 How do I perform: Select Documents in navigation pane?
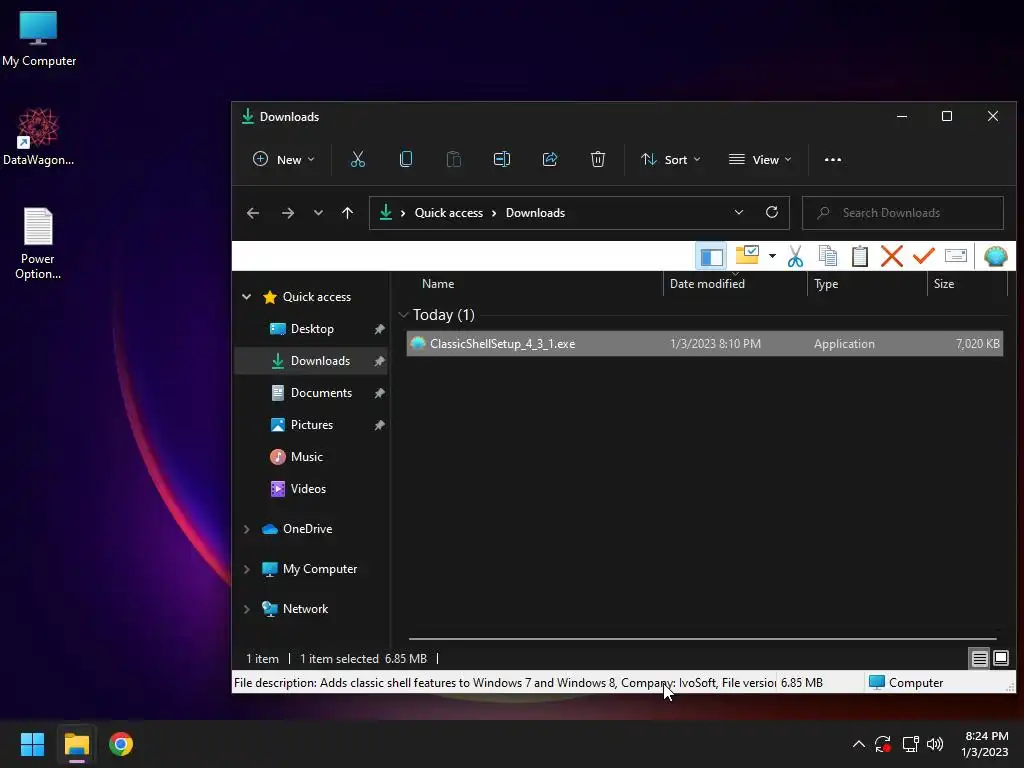click(x=311, y=392)
